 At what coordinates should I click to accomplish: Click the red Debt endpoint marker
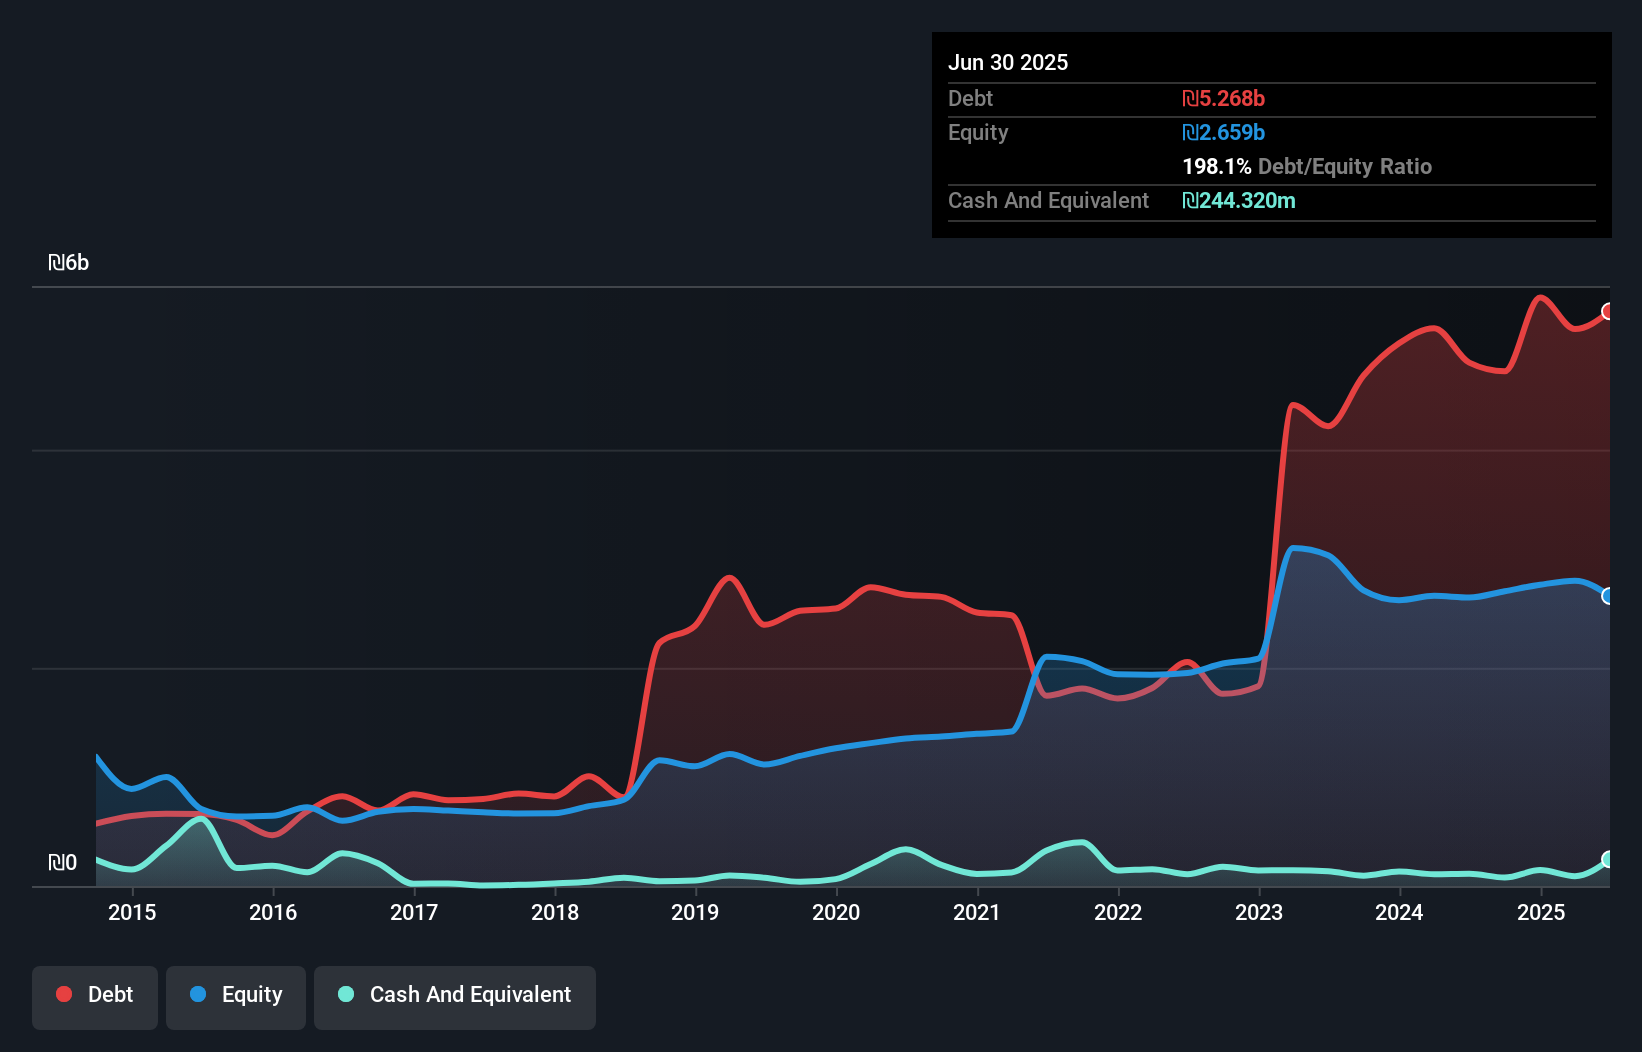click(1608, 311)
